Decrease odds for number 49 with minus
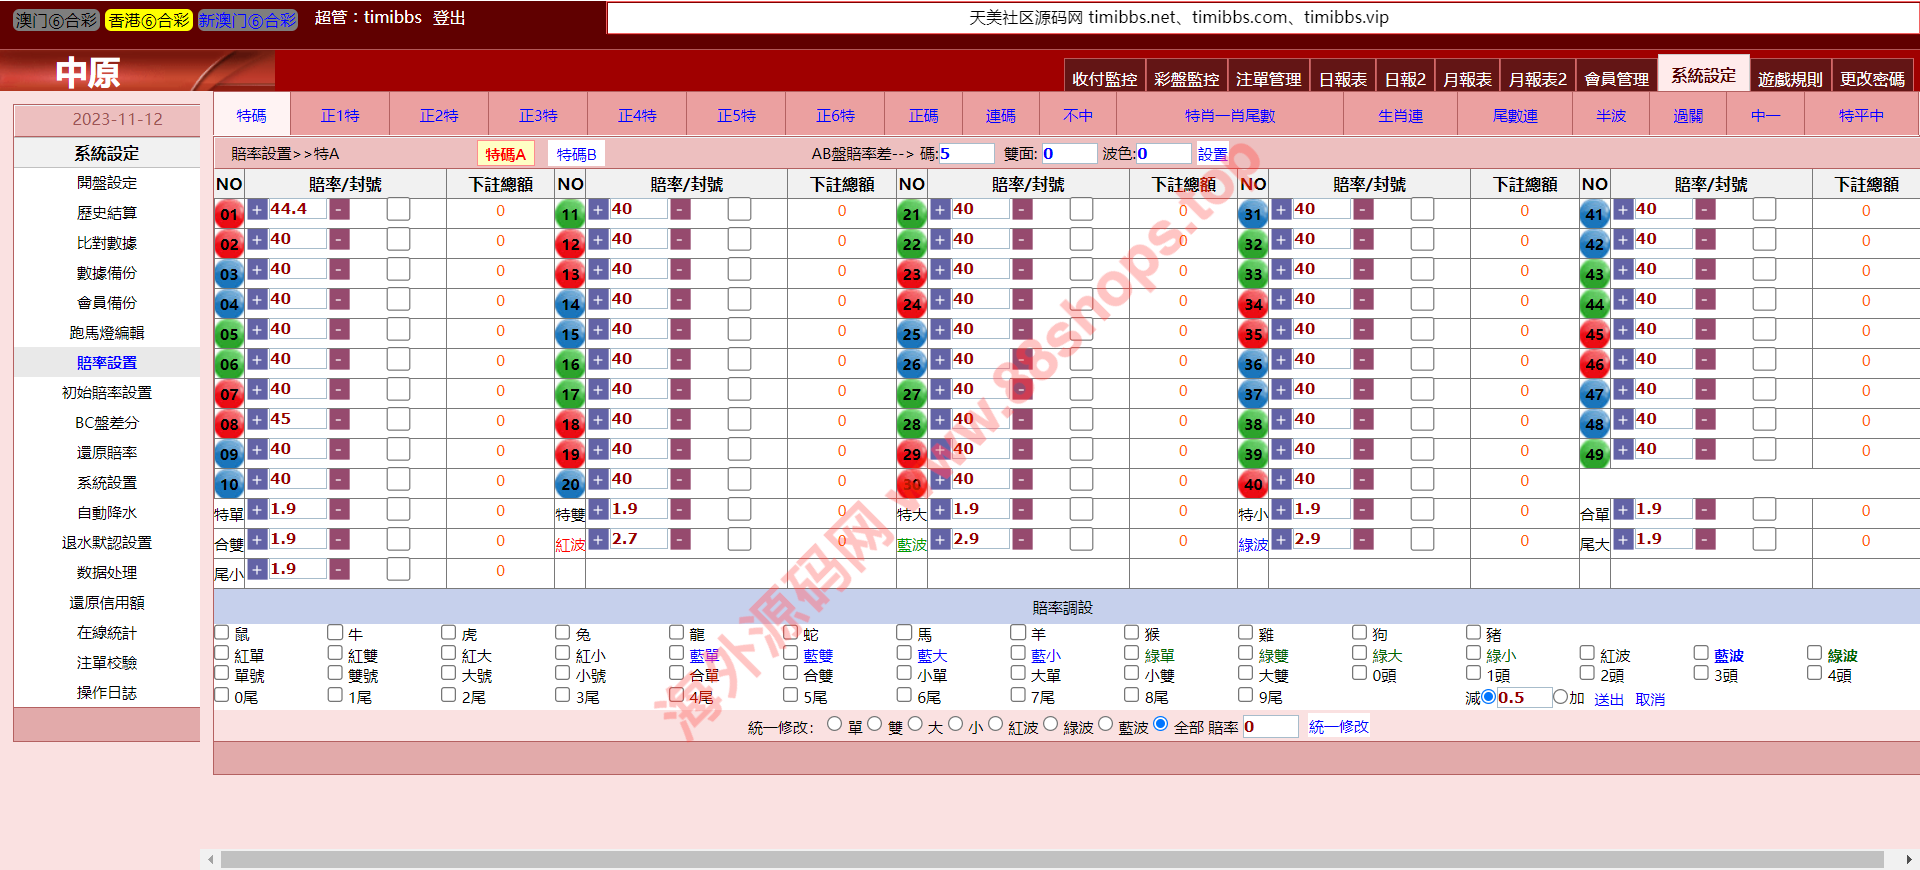The width and height of the screenshot is (1920, 870). tap(1705, 450)
